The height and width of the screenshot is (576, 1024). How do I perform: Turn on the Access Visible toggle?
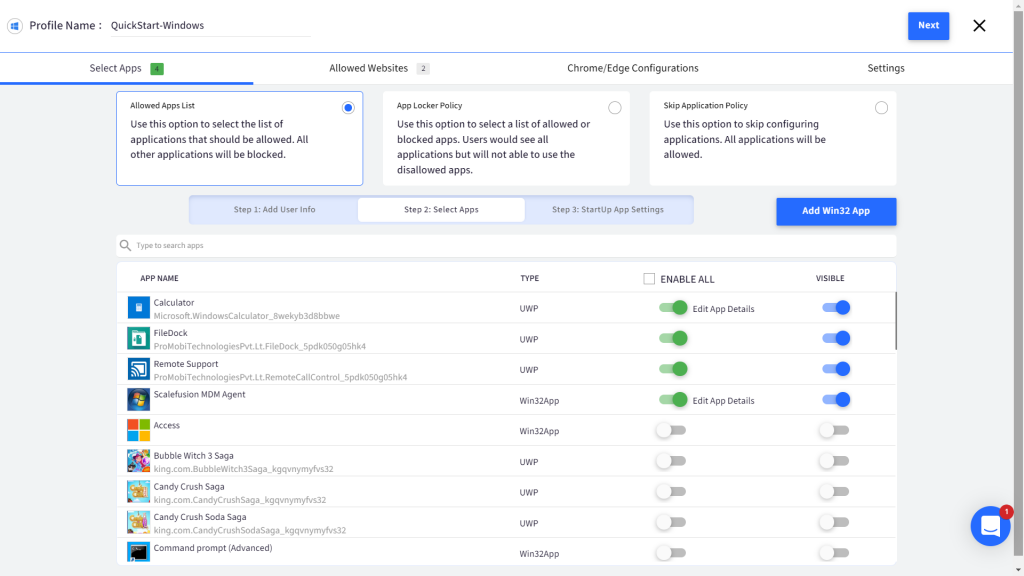[x=835, y=430]
